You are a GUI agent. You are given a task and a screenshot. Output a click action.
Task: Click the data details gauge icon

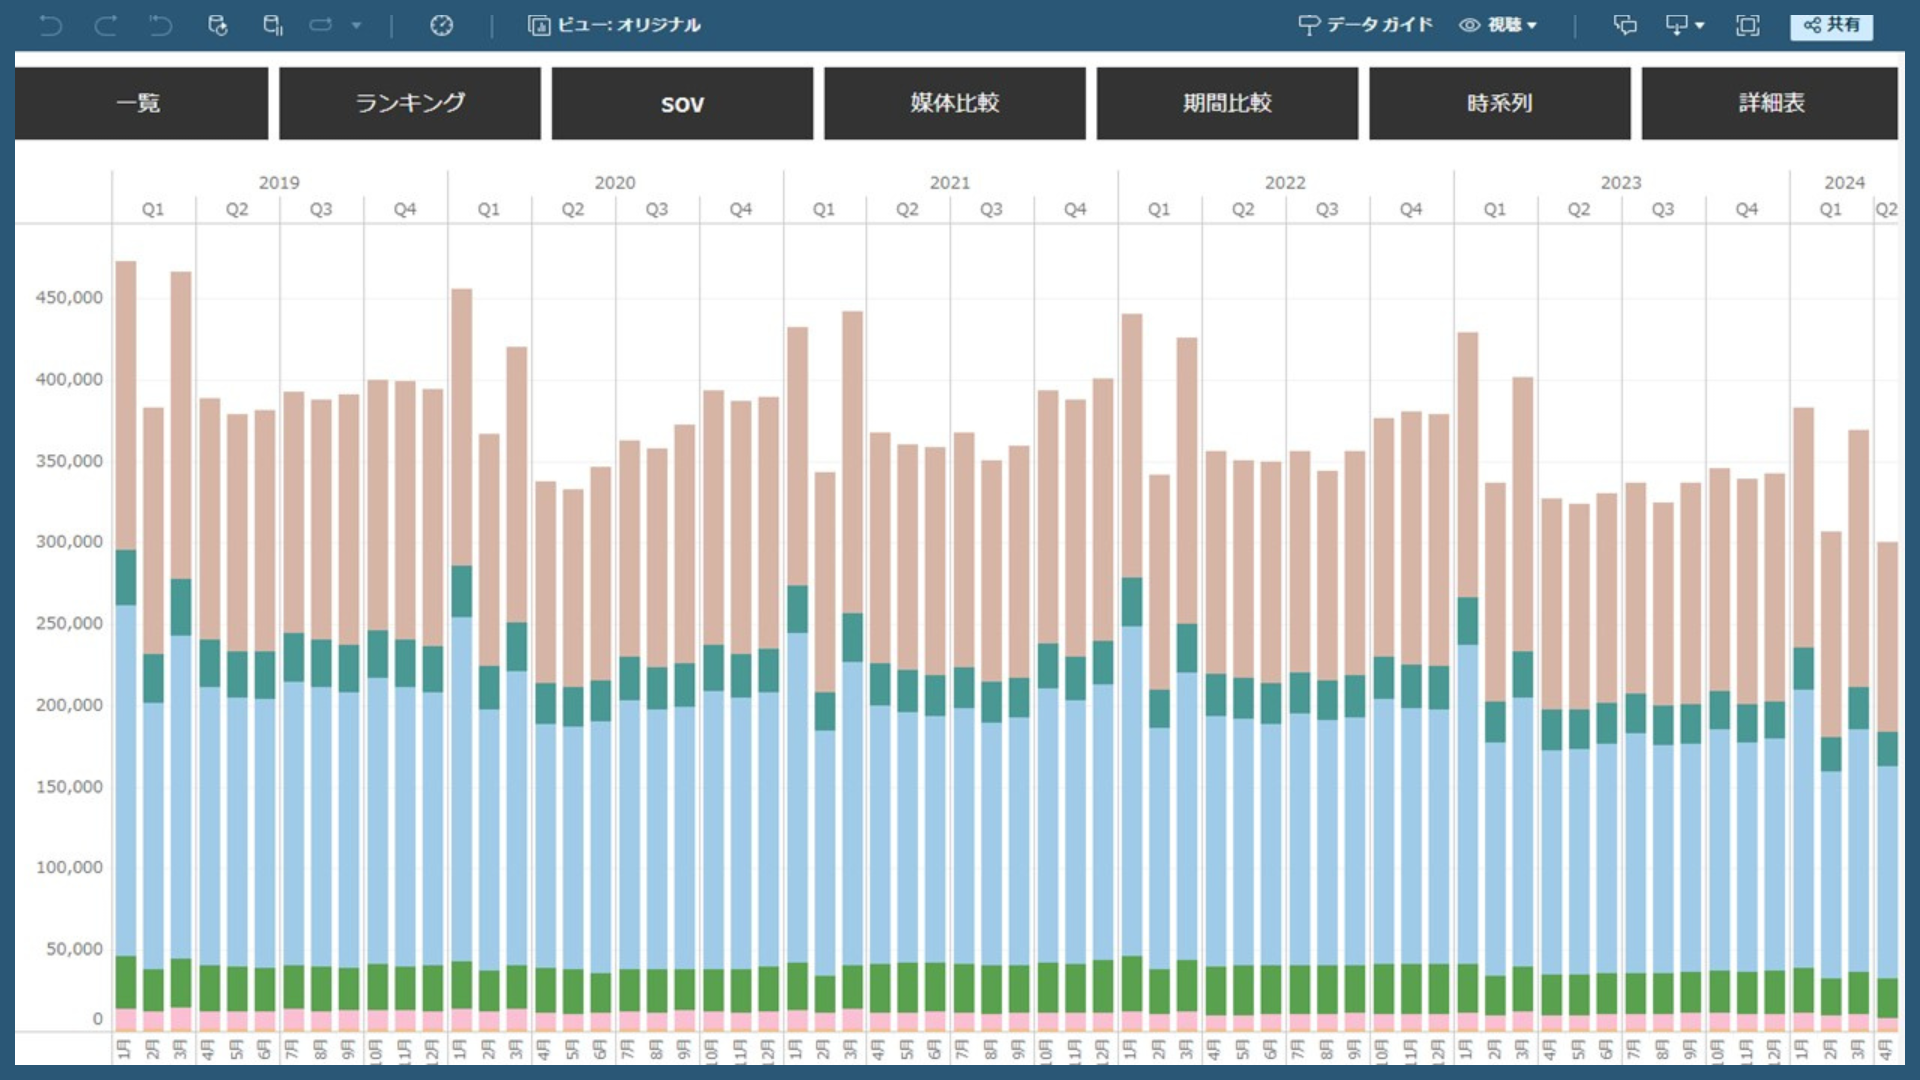tap(441, 26)
